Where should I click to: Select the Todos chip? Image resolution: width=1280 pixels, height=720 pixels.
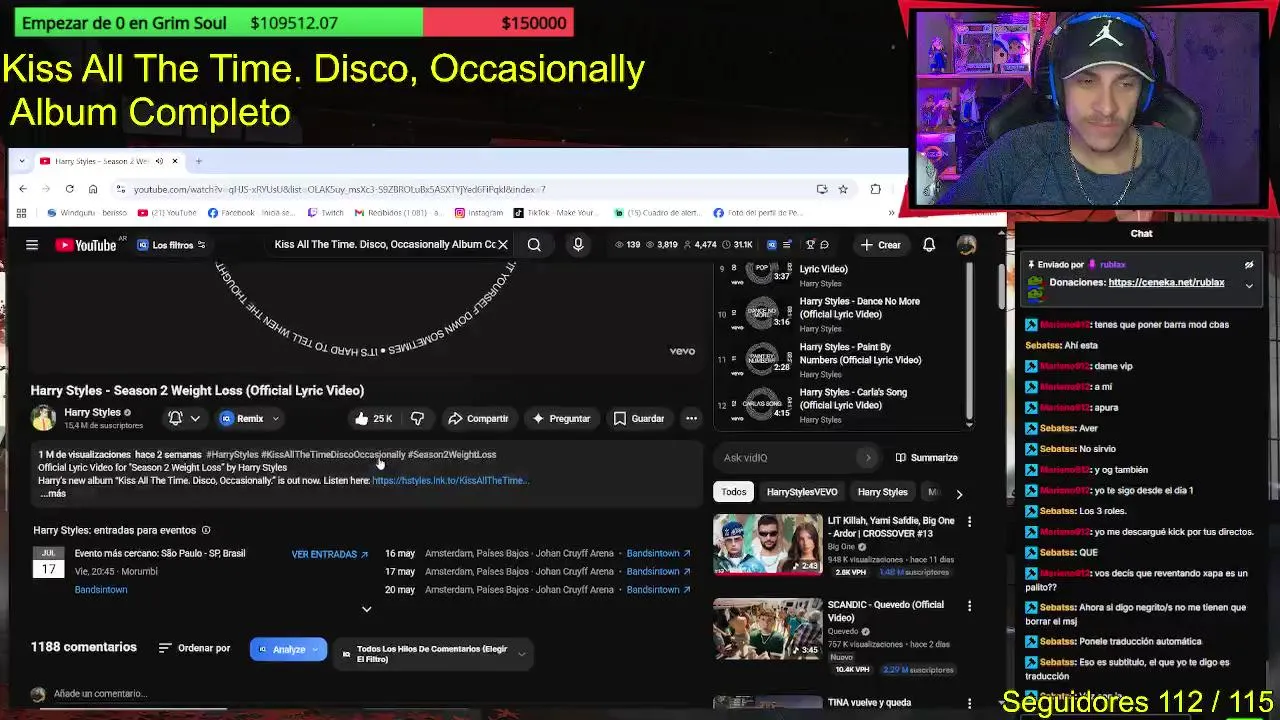[734, 492]
